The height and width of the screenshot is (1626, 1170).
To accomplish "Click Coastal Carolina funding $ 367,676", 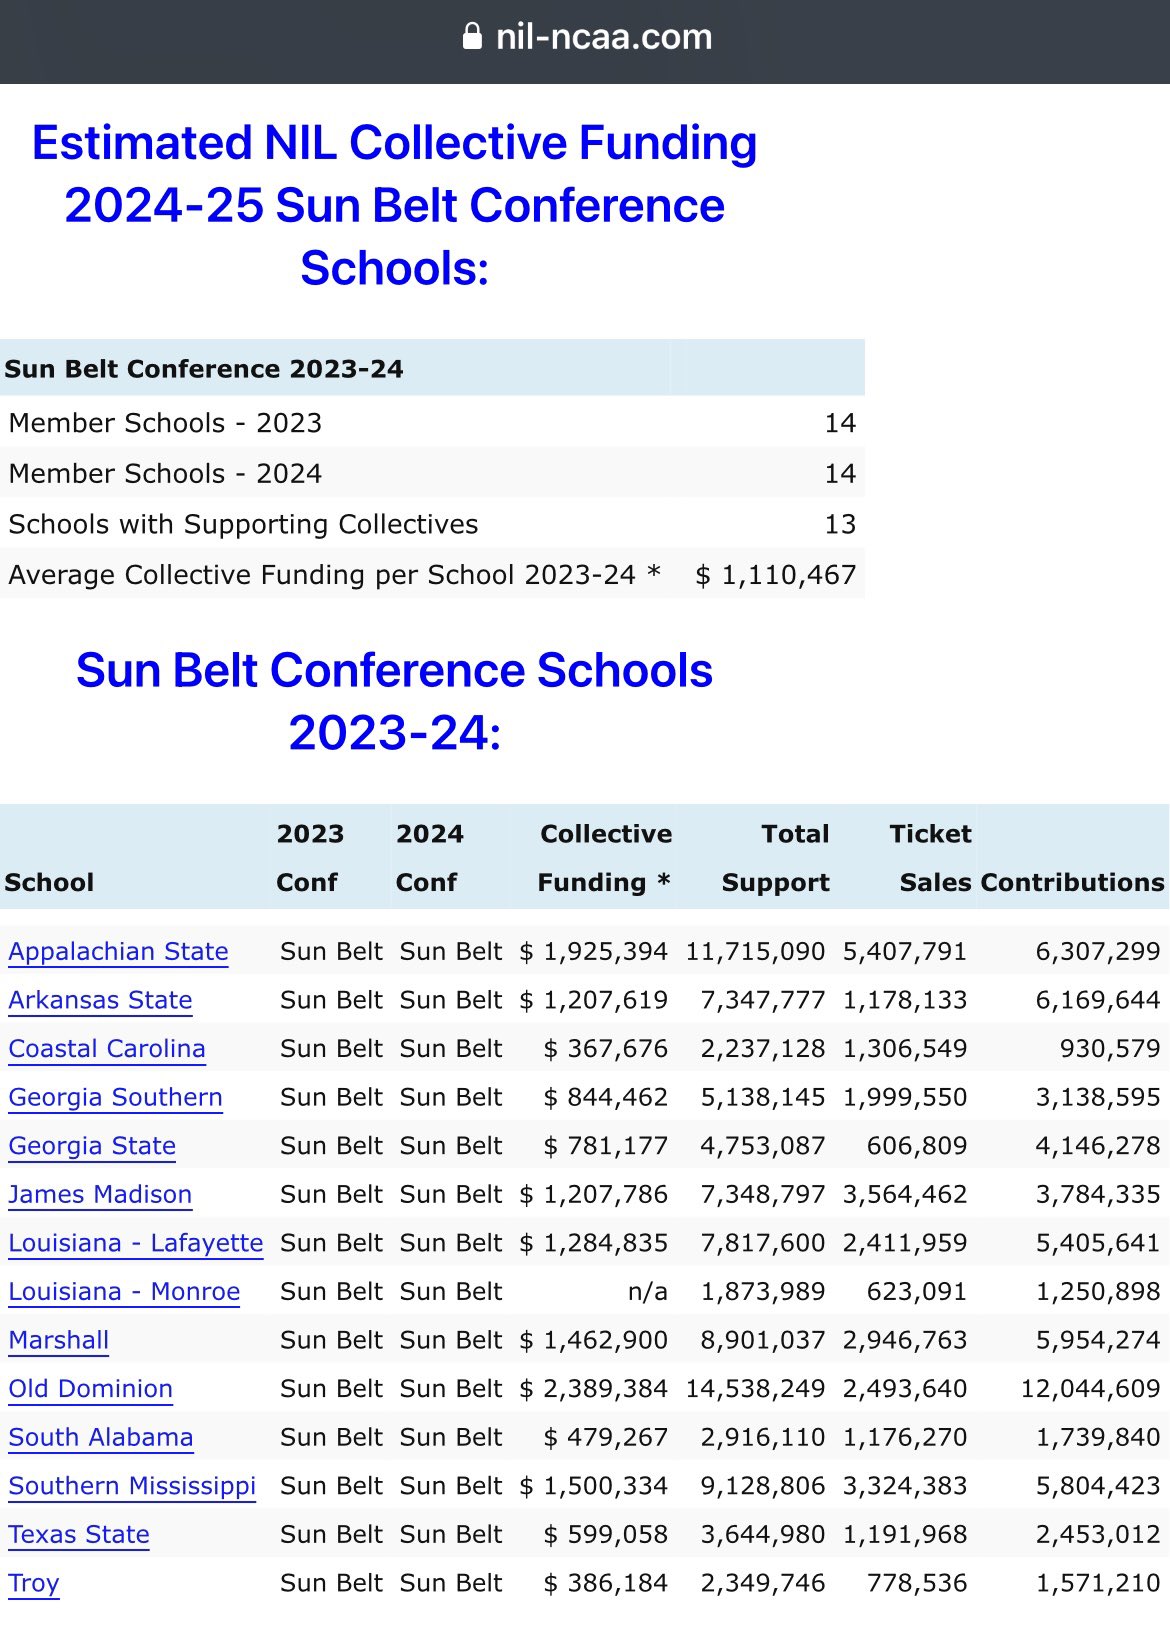I will coord(605,1048).
